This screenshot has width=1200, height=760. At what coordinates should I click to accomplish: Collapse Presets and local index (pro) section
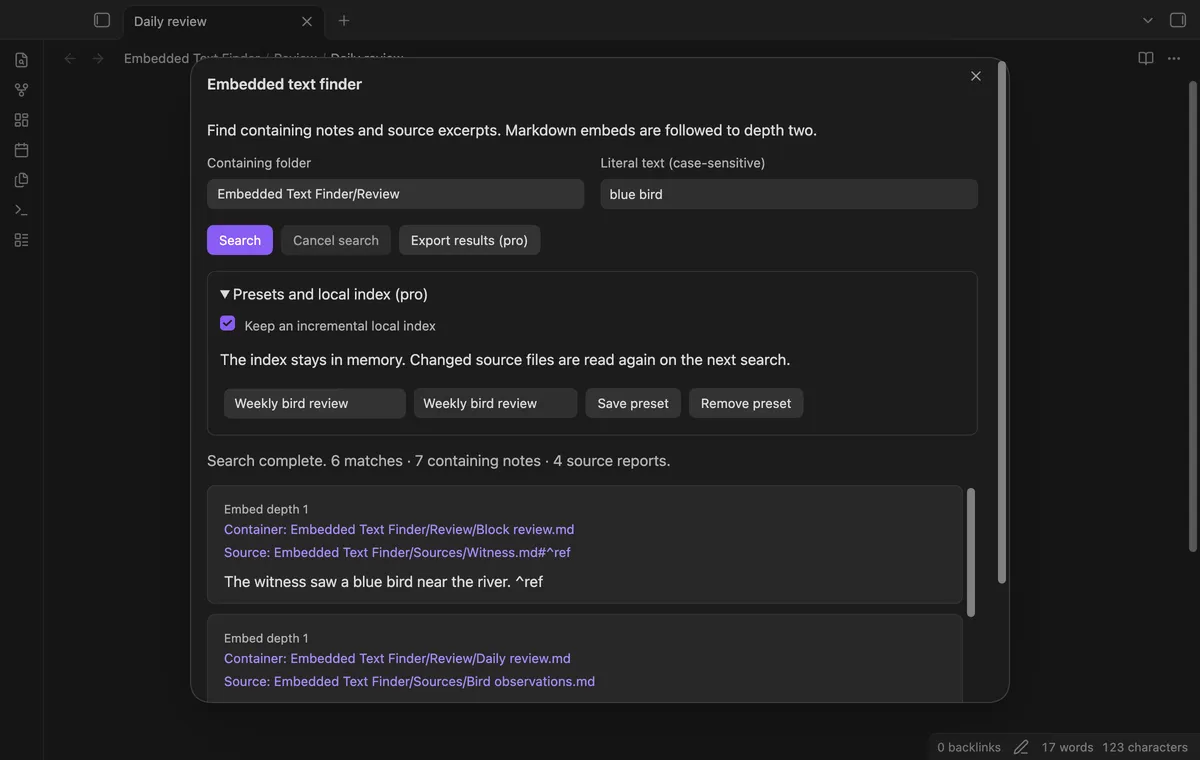[324, 294]
